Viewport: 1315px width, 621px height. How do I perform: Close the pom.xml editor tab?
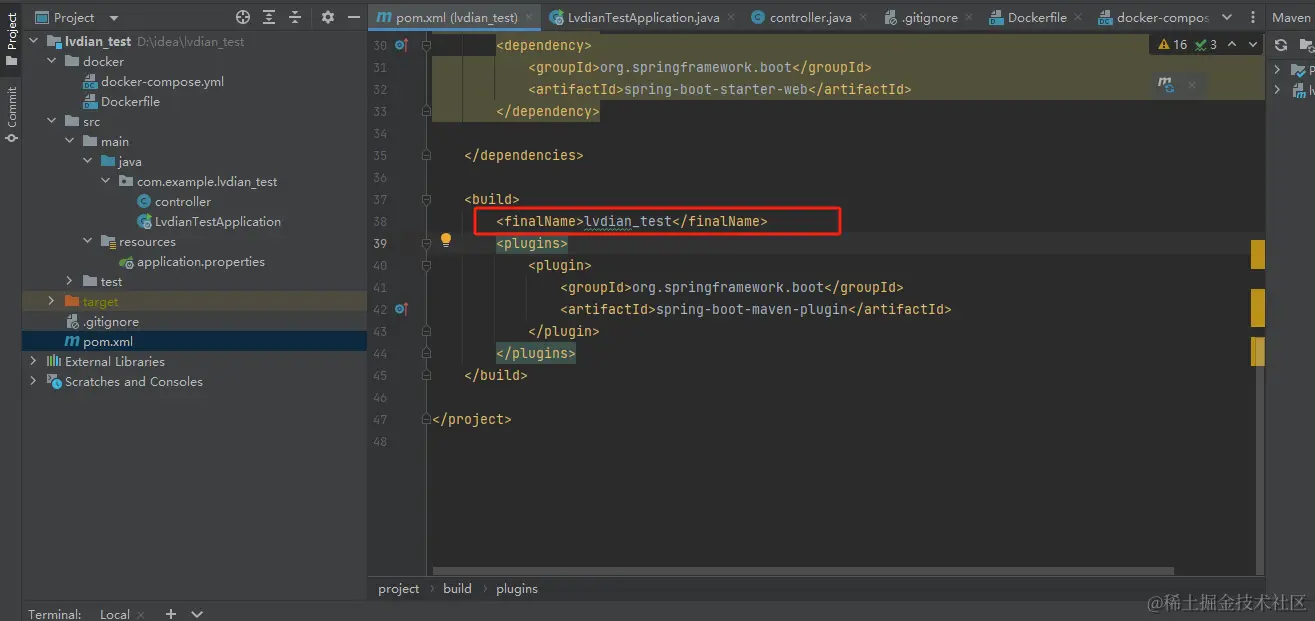[x=529, y=18]
